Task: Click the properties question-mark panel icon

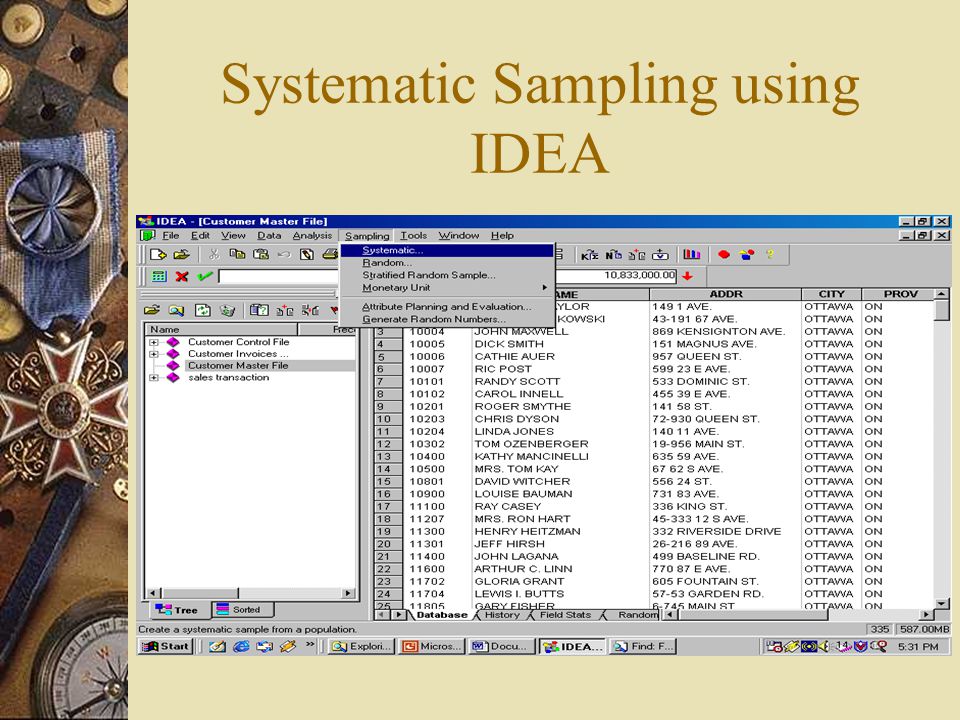Action: [x=259, y=310]
